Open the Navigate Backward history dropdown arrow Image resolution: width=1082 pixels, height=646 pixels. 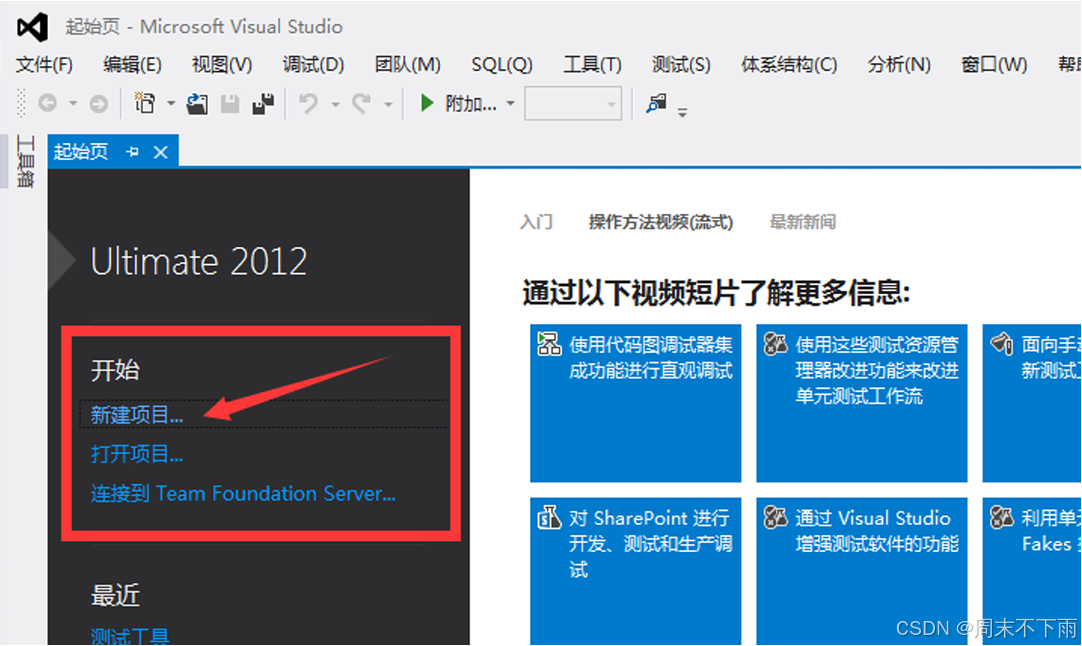(72, 104)
